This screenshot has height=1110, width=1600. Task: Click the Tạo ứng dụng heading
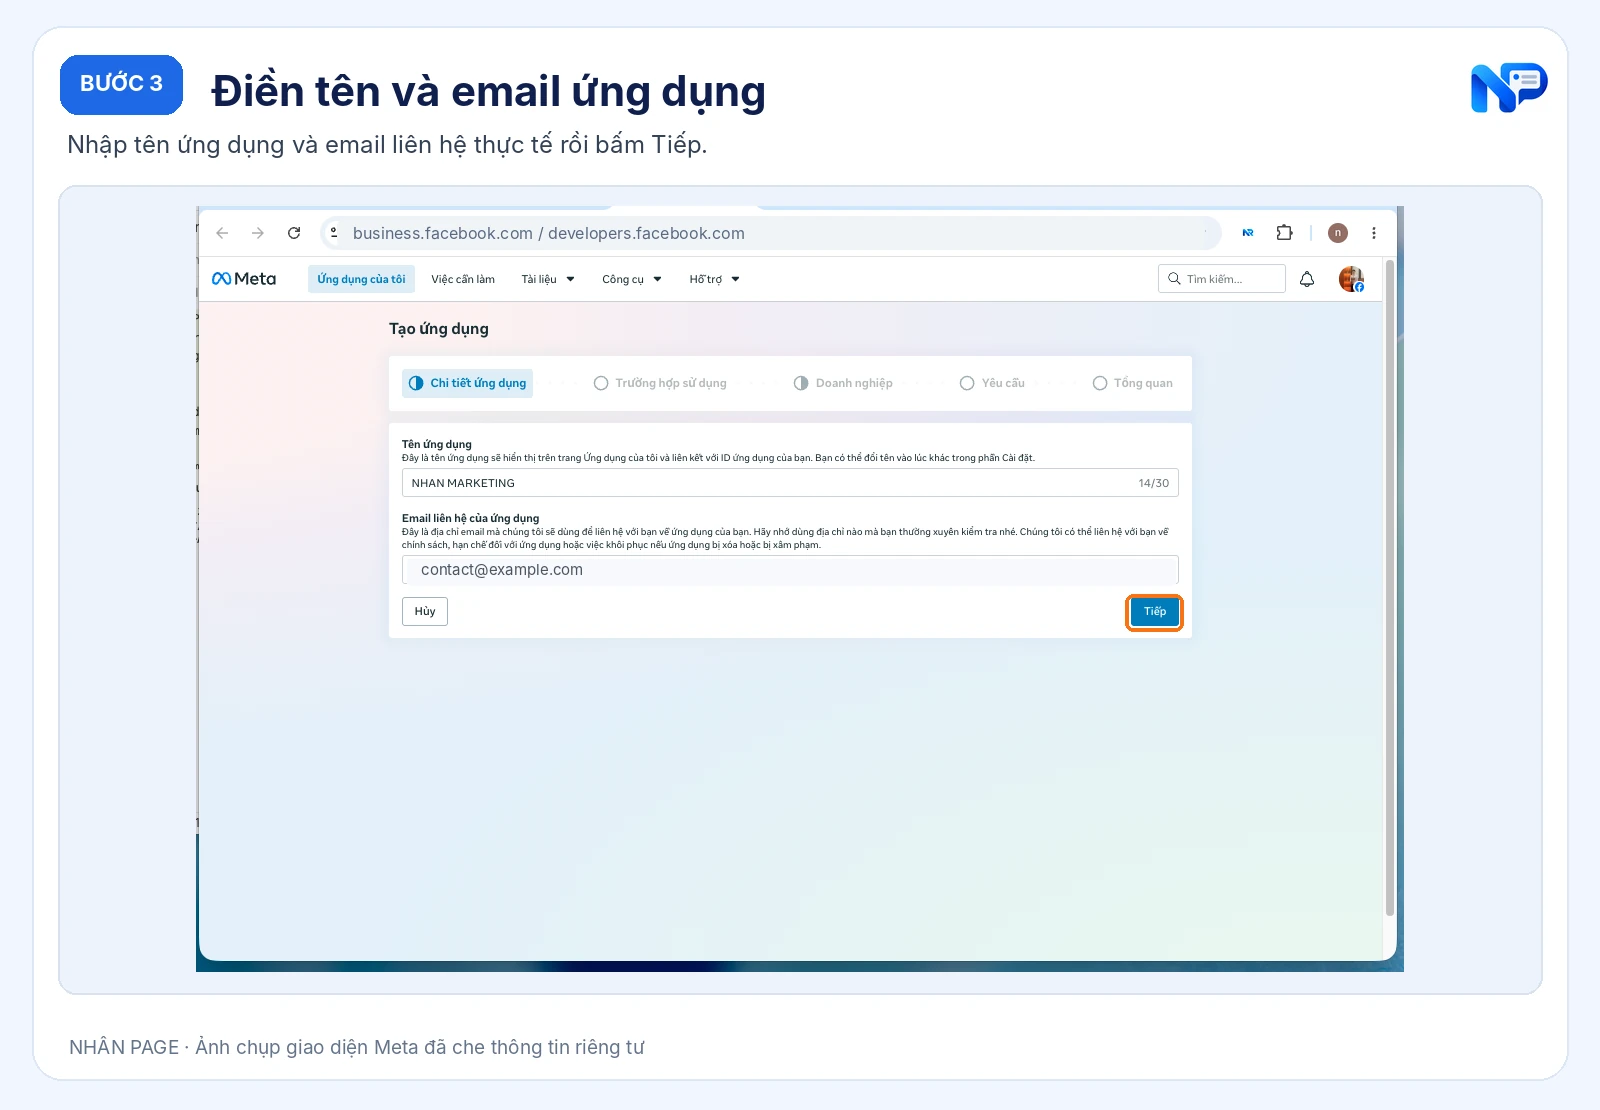(439, 329)
